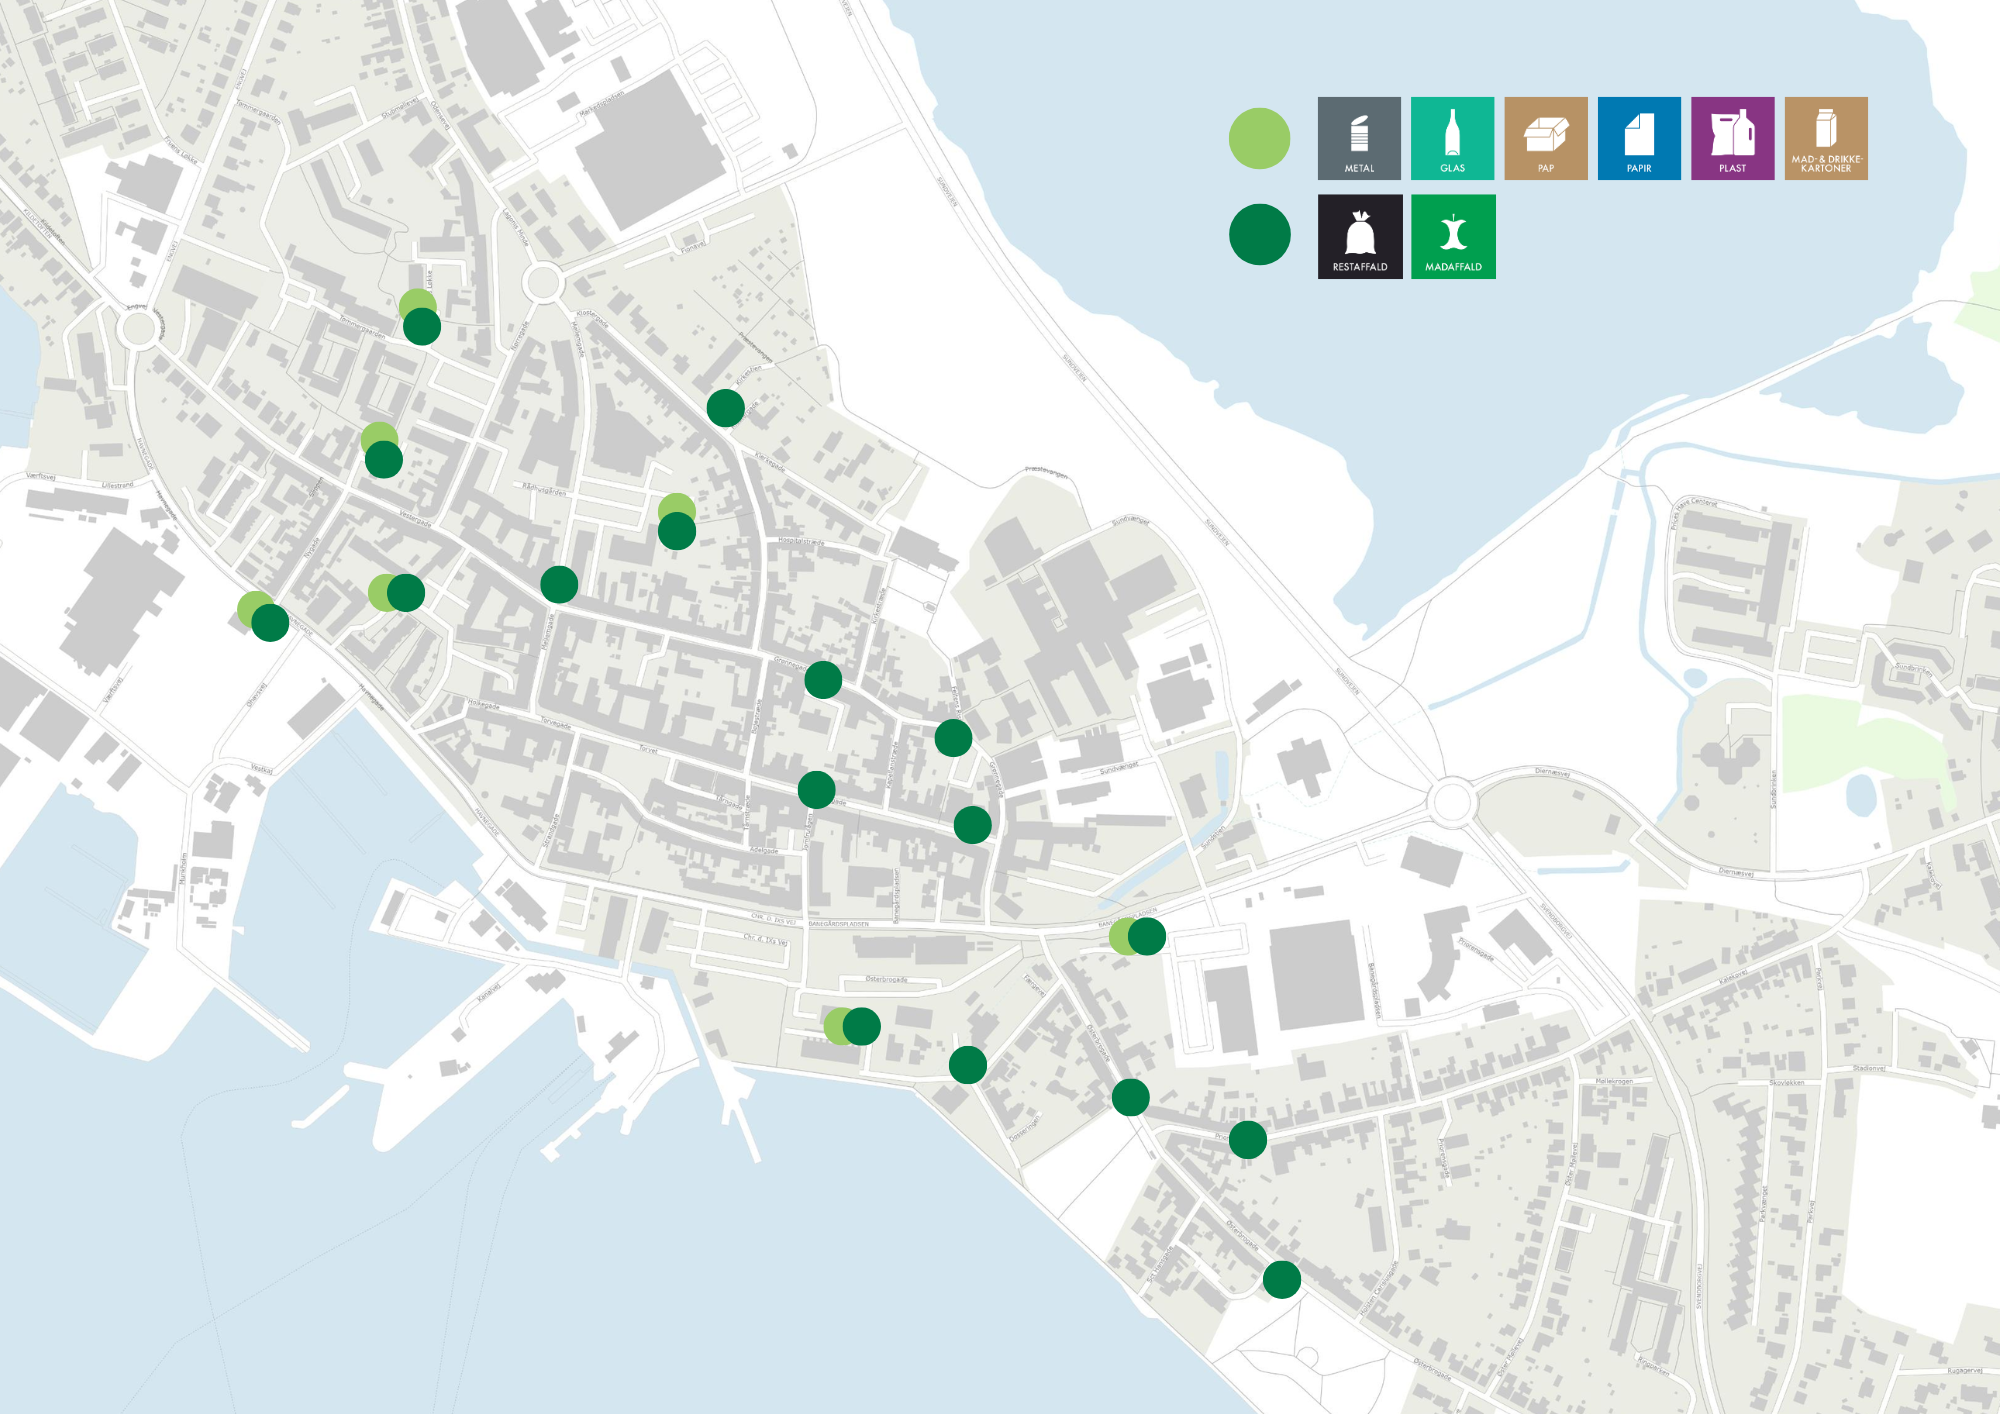The image size is (2000, 1414).
Task: Click the Skovløkken street label
Action: tap(1787, 1083)
